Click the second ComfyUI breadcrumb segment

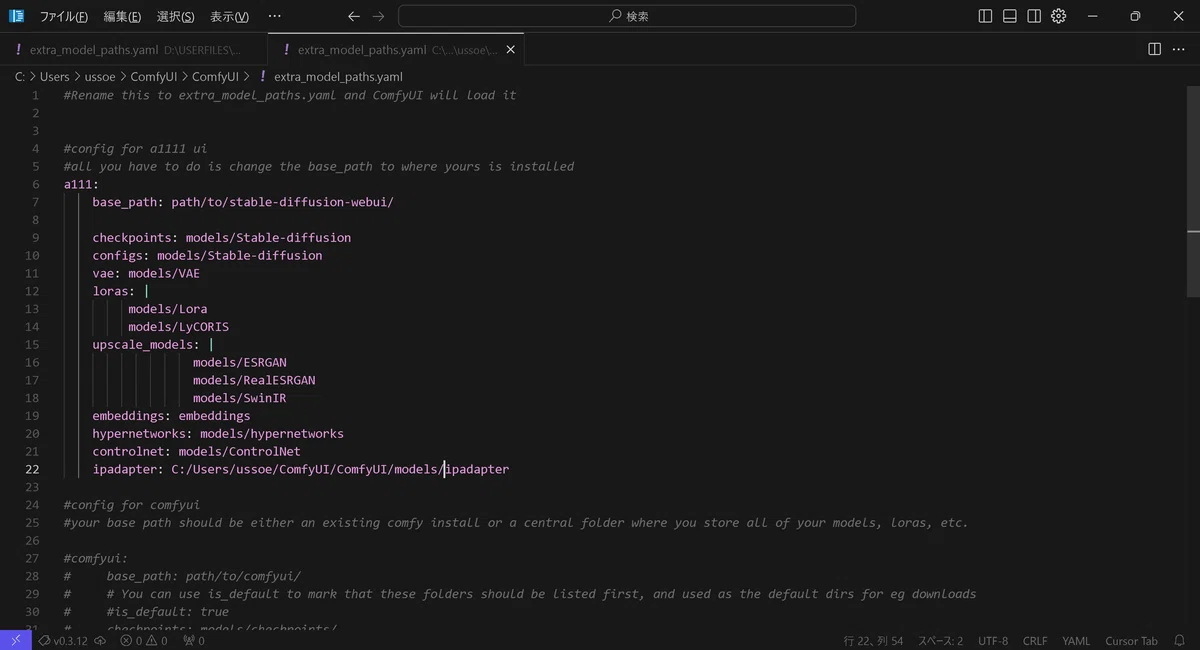[215, 77]
